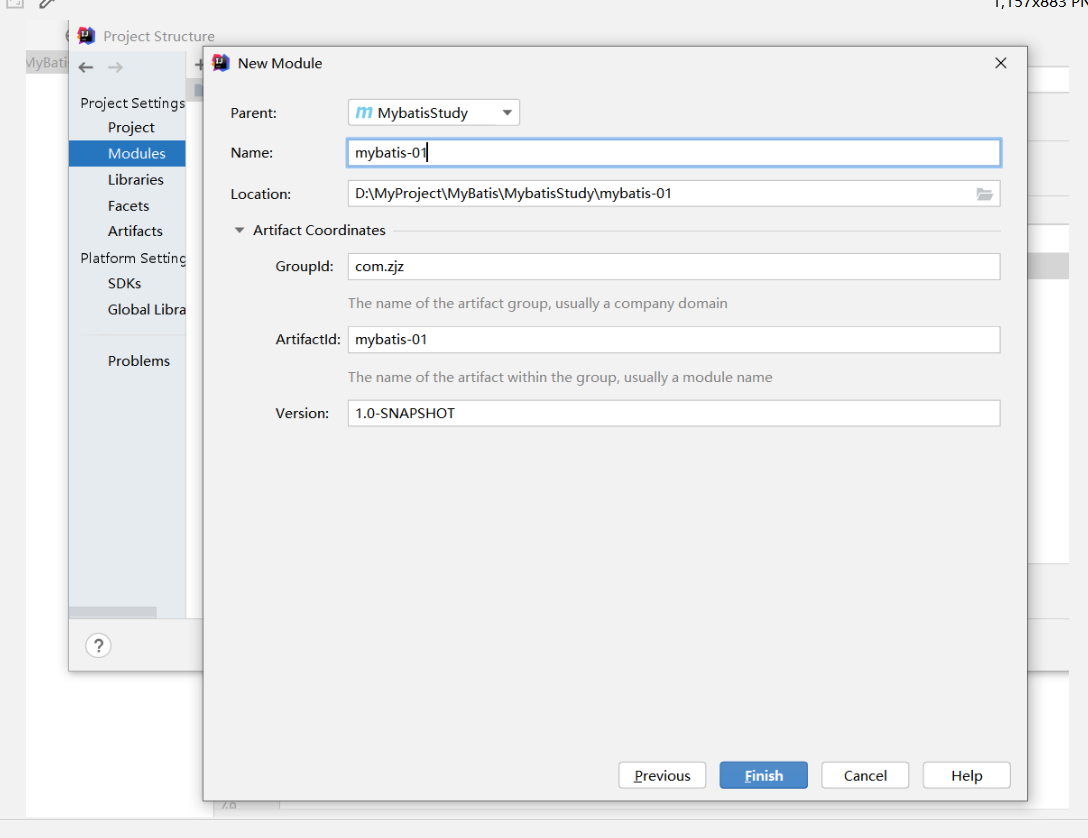Click the ArtifactId input field

coord(674,339)
